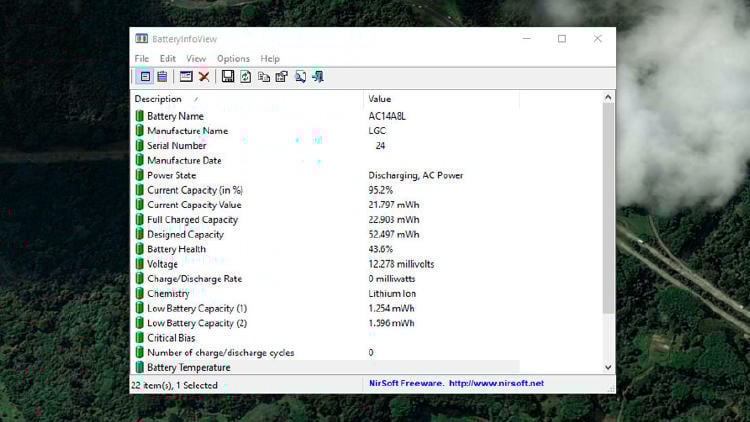The width and height of the screenshot is (750, 422).
Task: Switch to battery log view icon
Action: [162, 77]
